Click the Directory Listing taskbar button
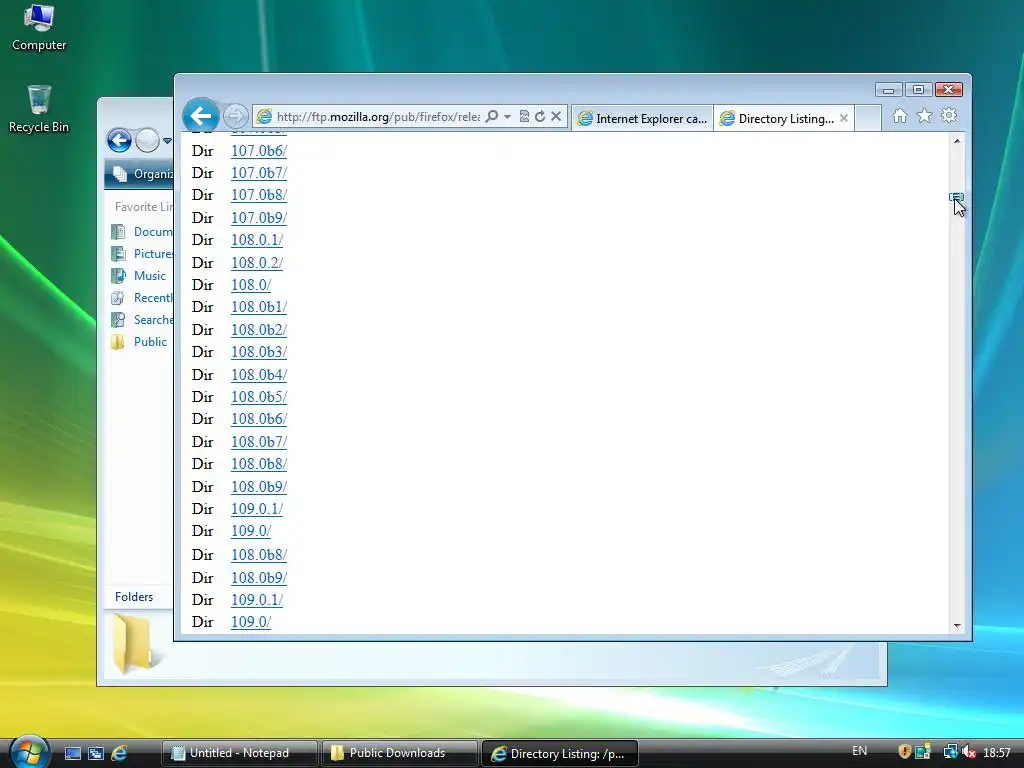The image size is (1024, 768). pyautogui.click(x=559, y=753)
